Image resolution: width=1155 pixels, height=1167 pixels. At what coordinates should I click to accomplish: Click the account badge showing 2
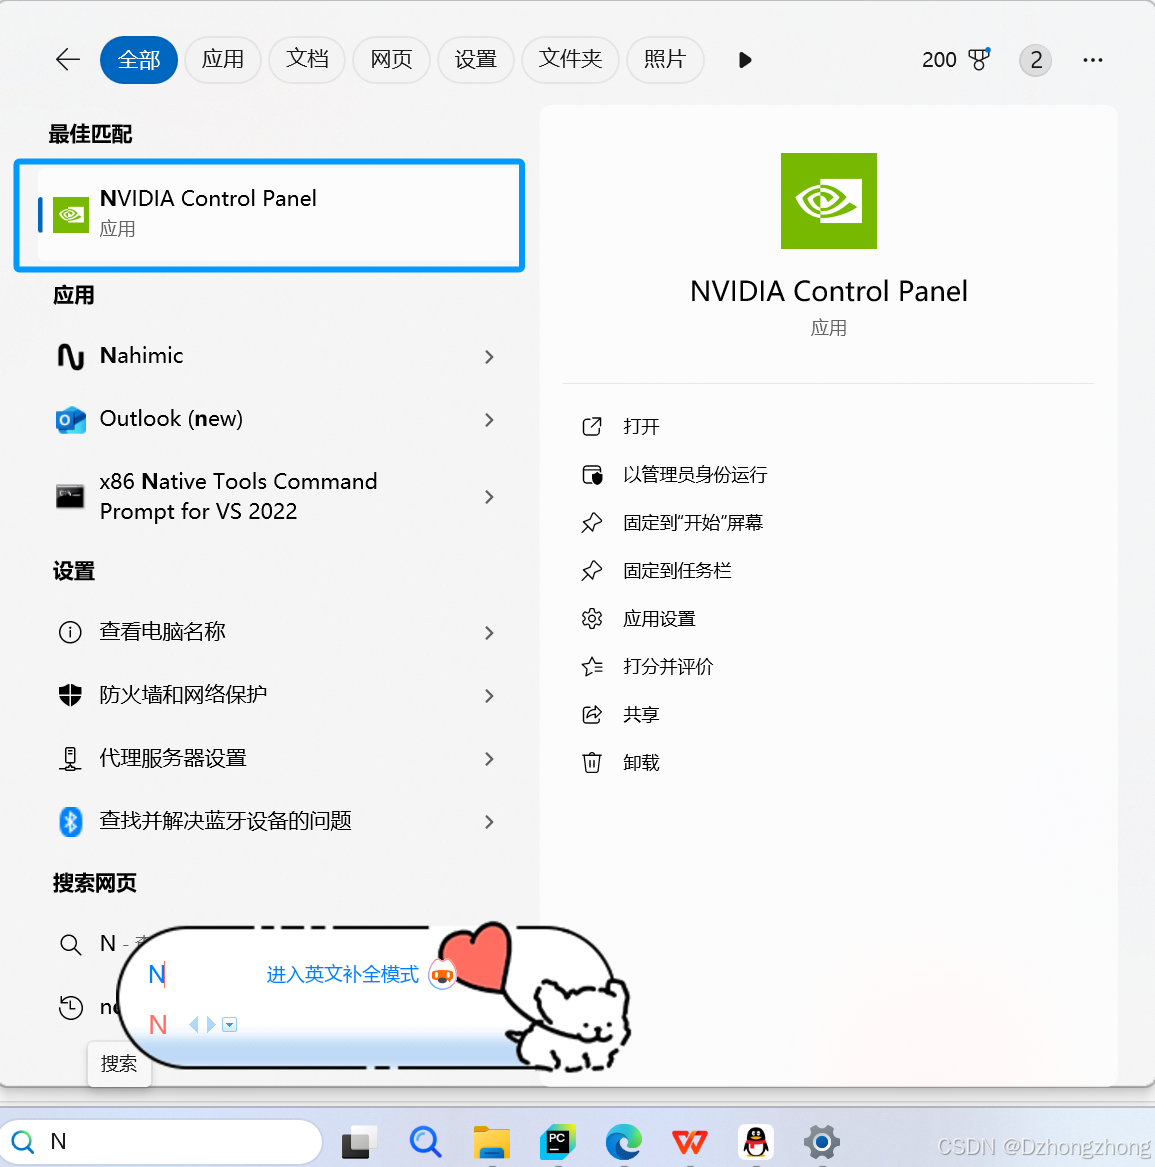point(1035,60)
